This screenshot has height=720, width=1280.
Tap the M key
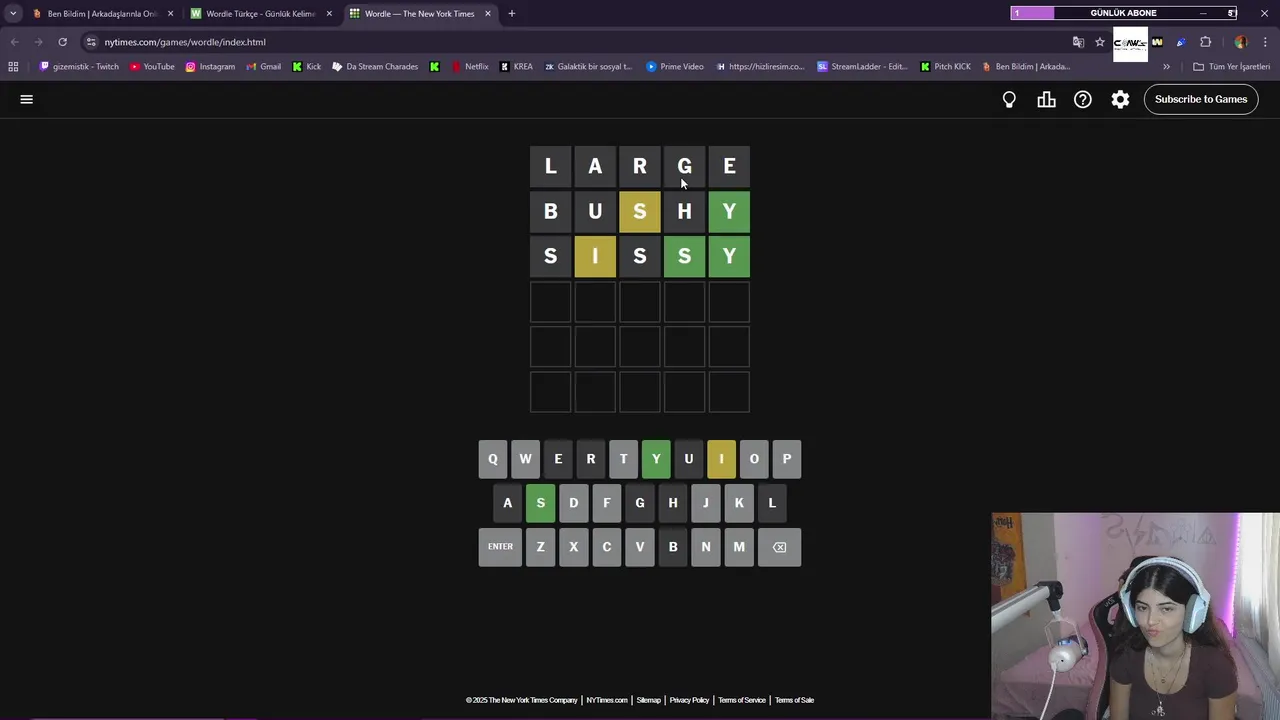738,547
